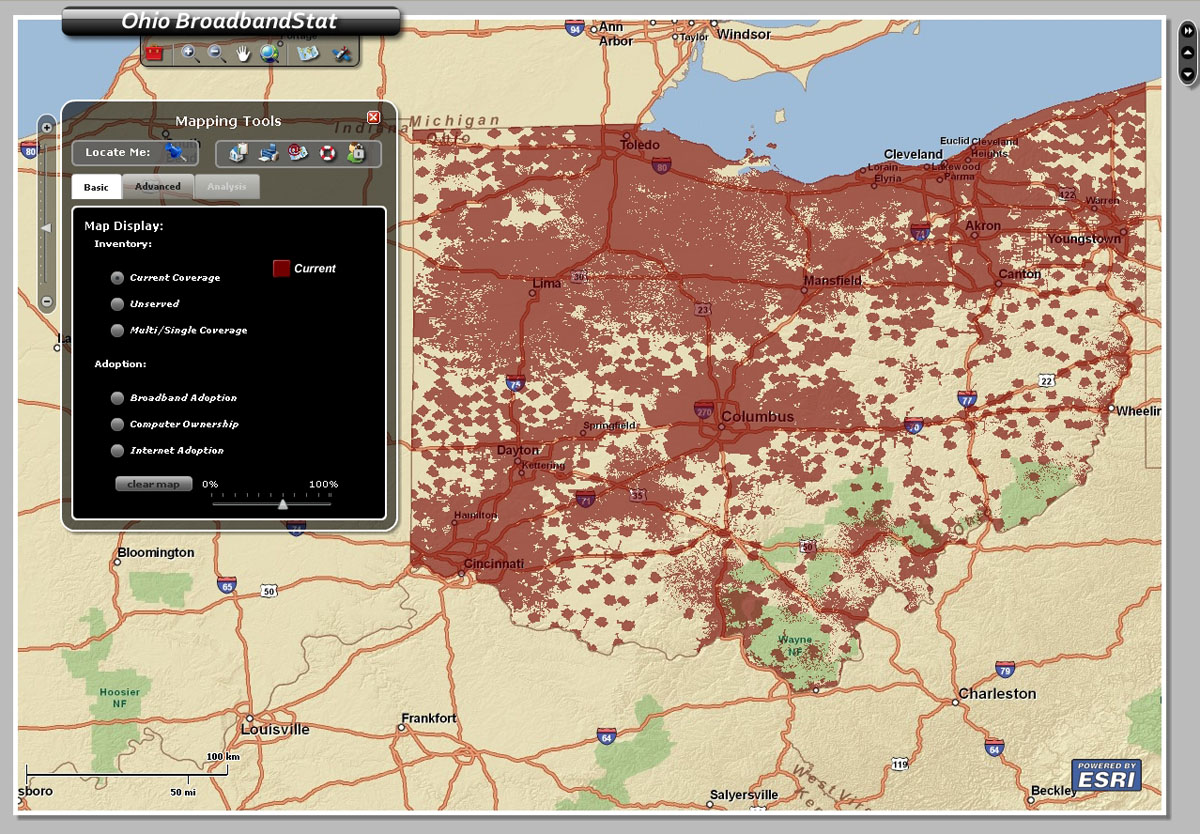1200x834 pixels.
Task: Choose the Broadband Adoption radio button
Action: (117, 398)
